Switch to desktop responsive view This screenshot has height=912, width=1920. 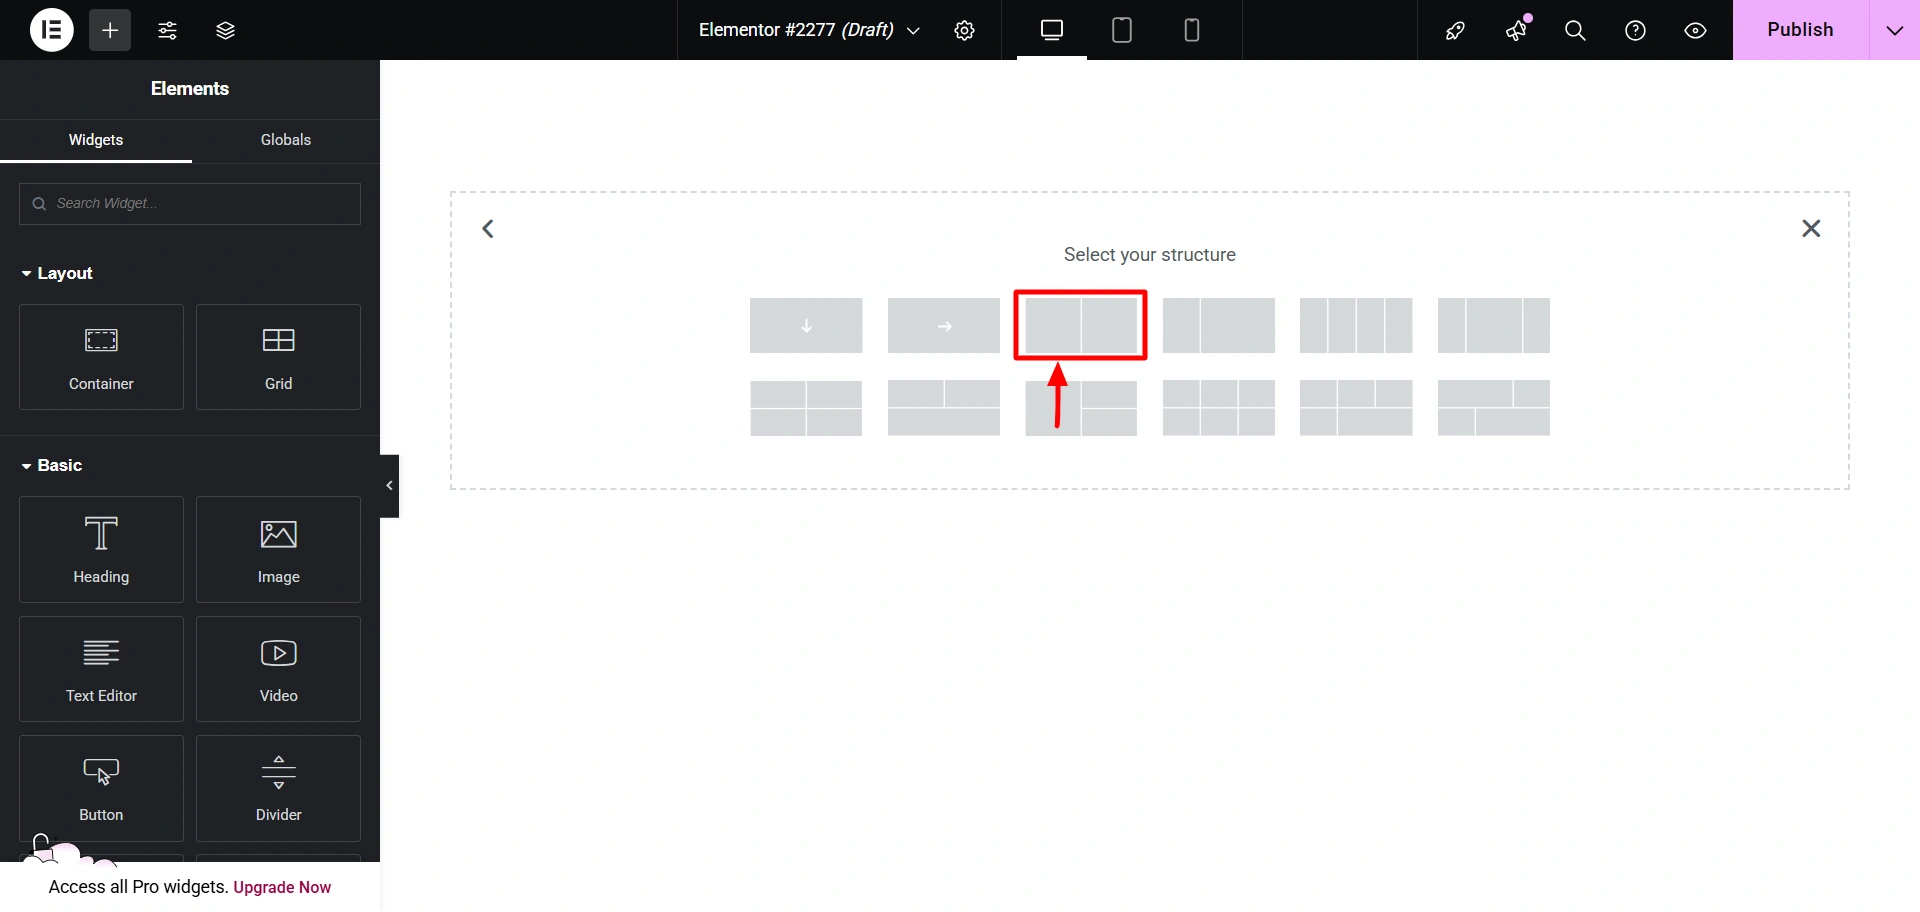point(1052,30)
